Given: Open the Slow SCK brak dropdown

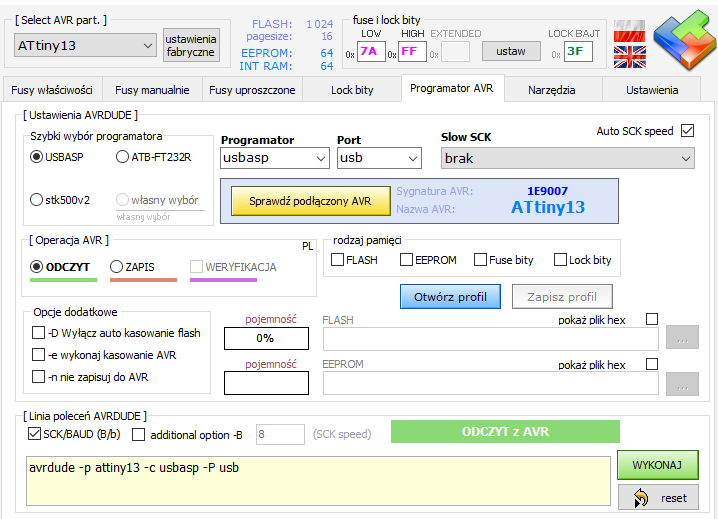Looking at the screenshot, I should click(x=566, y=158).
